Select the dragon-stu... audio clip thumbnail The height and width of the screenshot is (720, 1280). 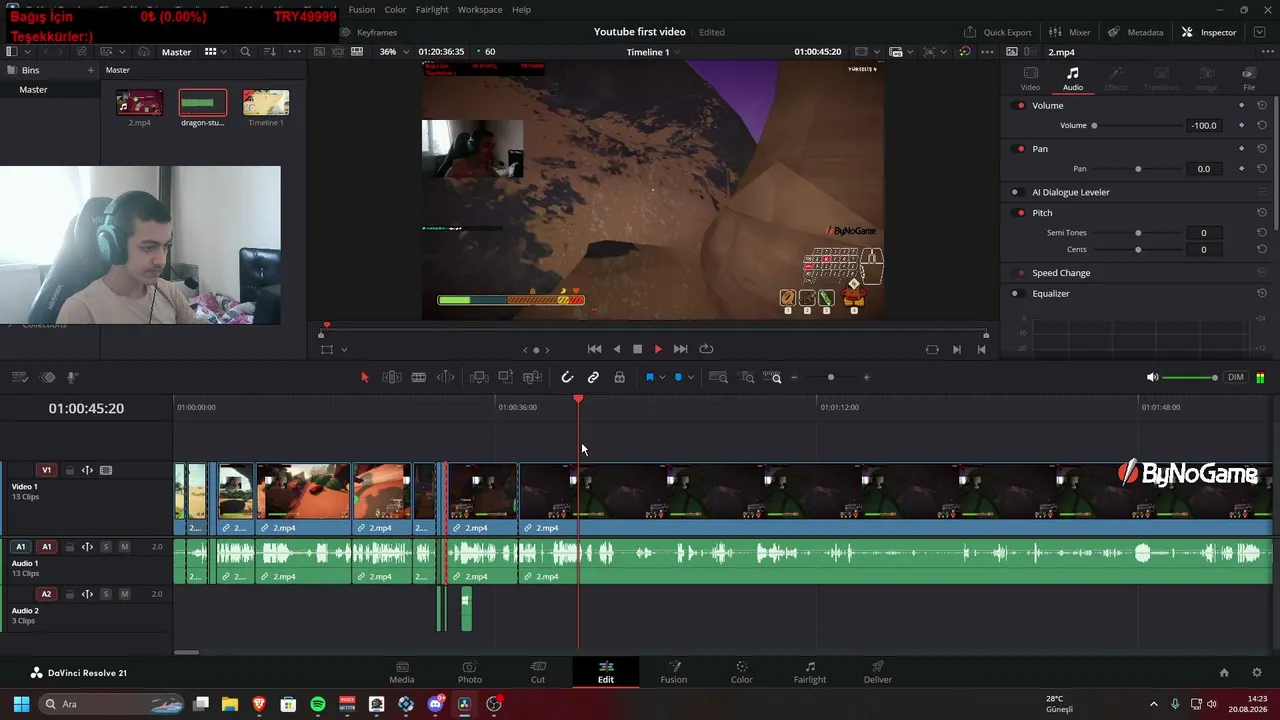pos(203,103)
